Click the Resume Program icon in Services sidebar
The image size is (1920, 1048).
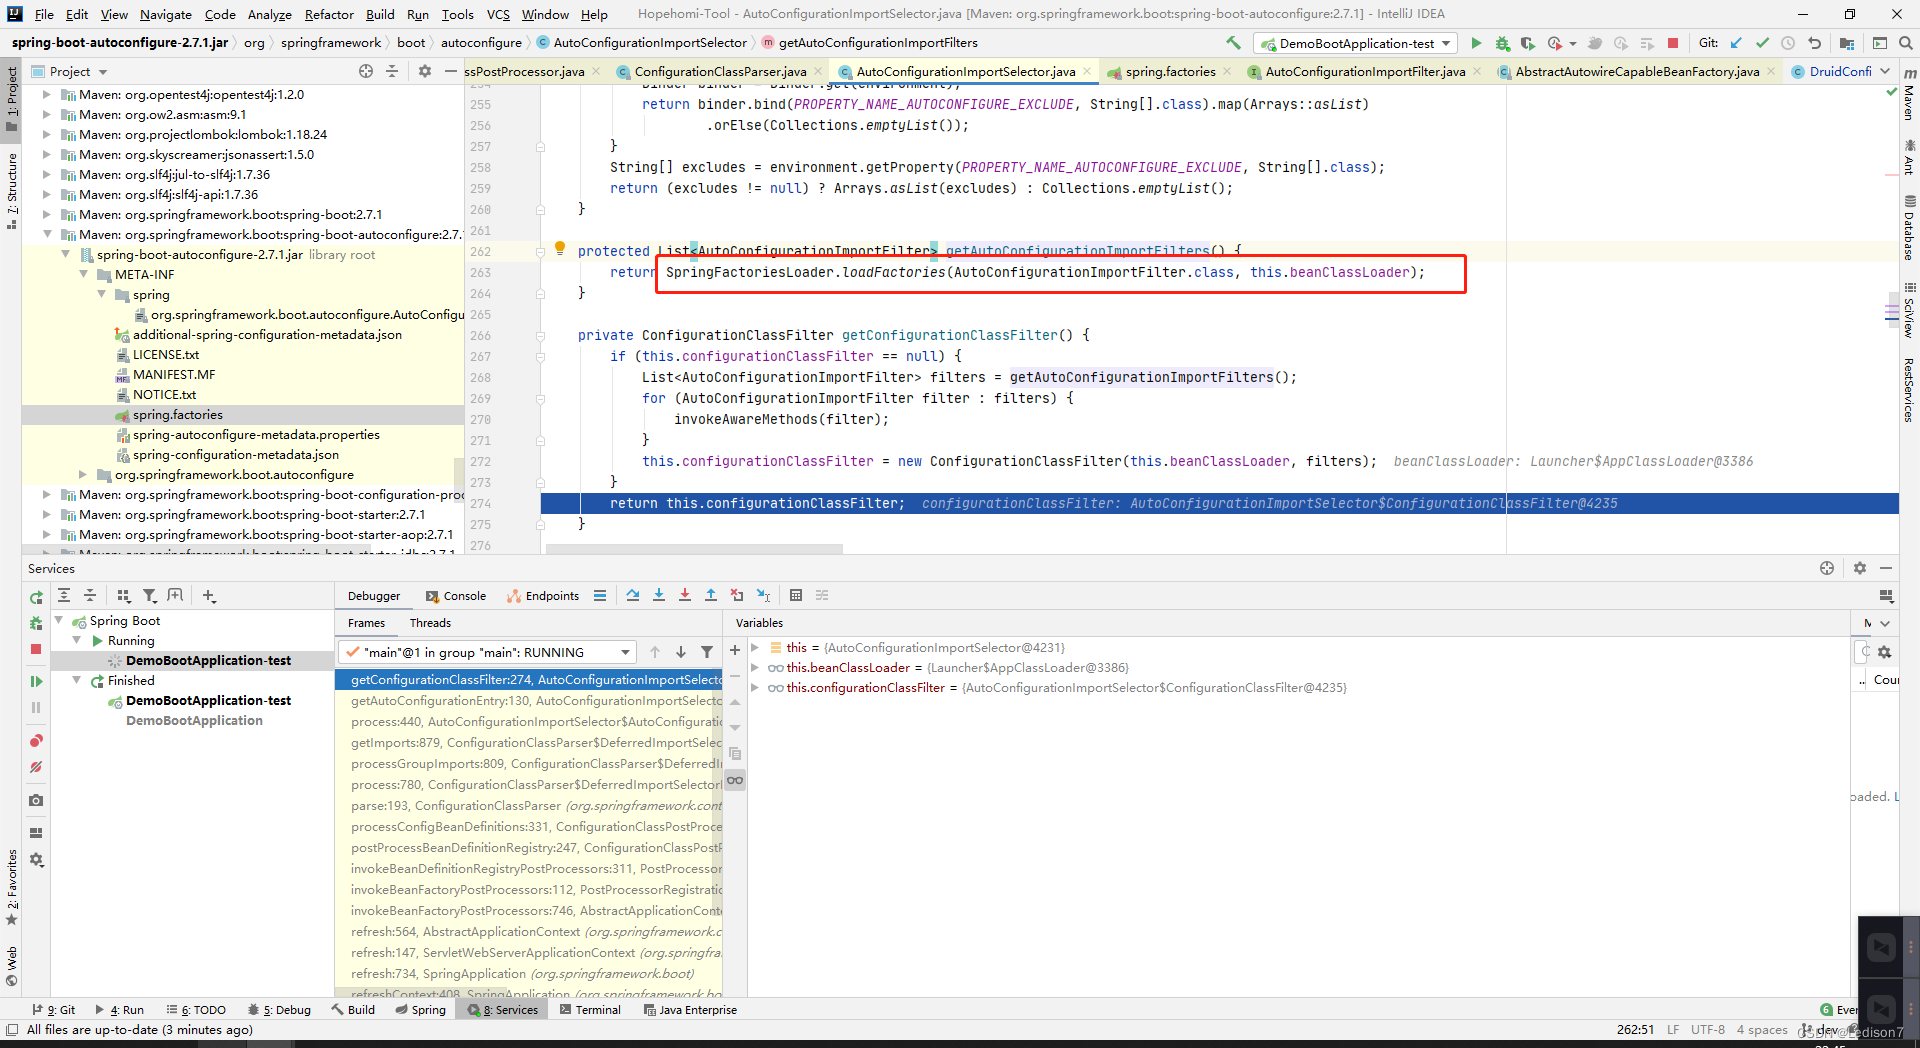(x=36, y=681)
